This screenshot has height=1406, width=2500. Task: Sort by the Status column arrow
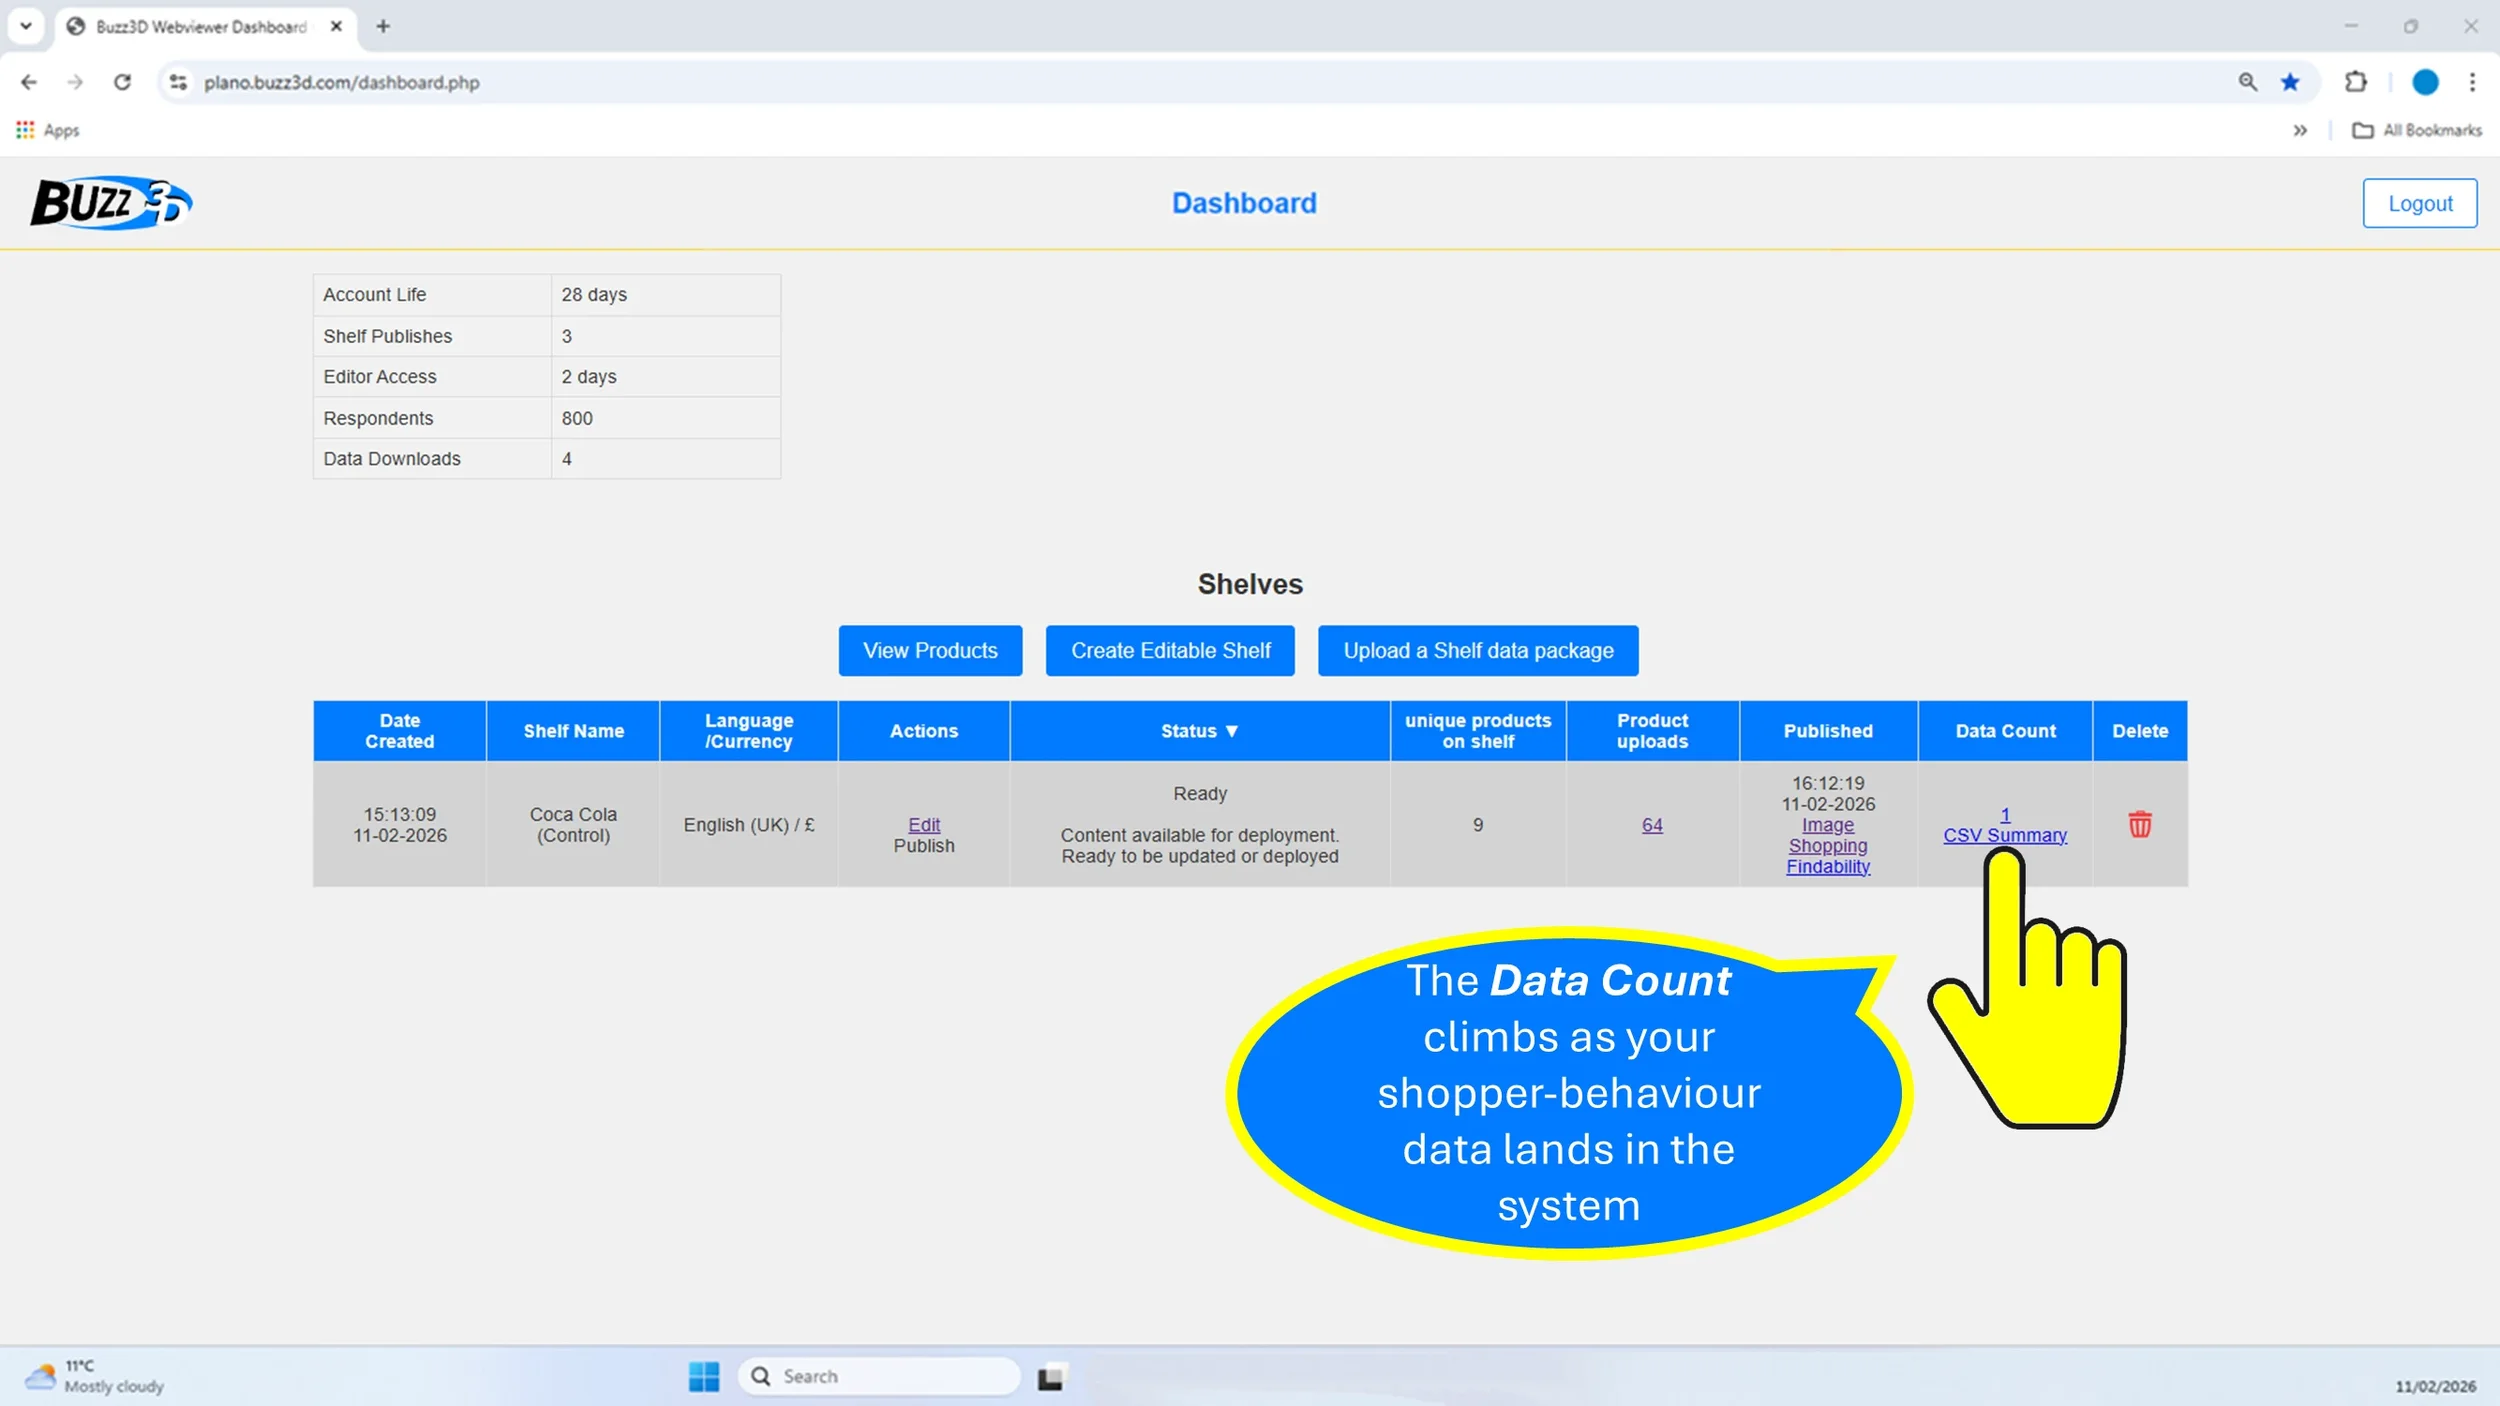pos(1231,731)
